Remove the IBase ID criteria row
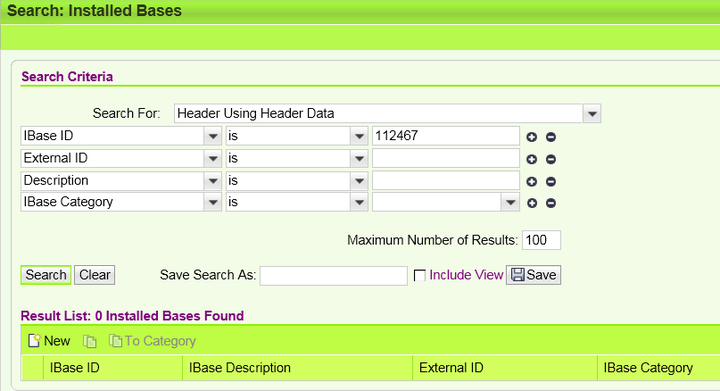The width and height of the screenshot is (720, 391). [551, 137]
